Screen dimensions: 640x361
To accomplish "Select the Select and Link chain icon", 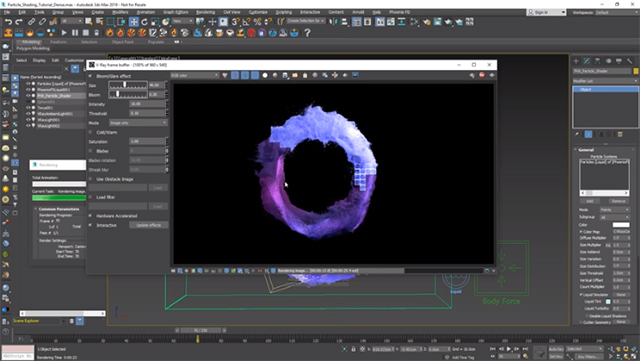I will point(31,22).
